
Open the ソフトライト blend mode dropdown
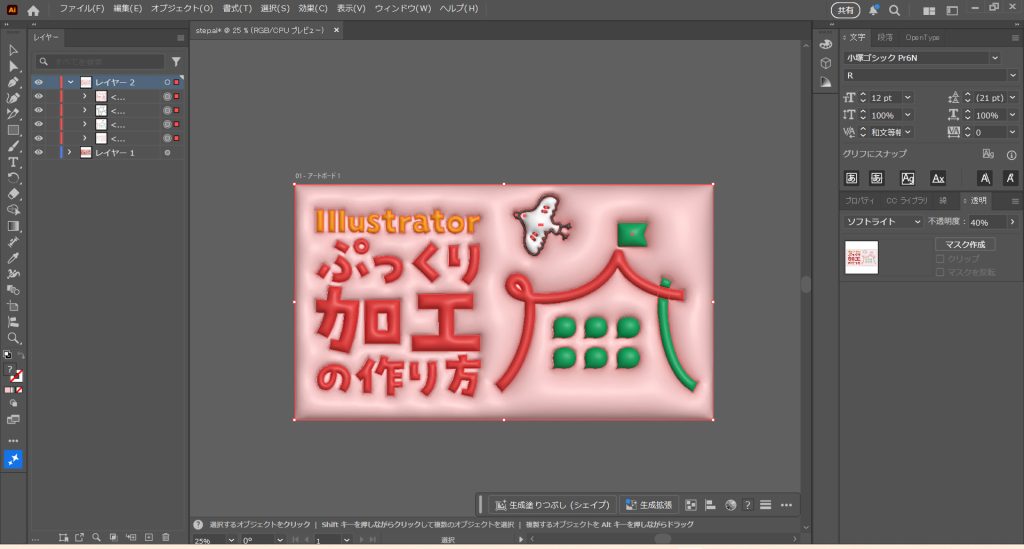click(x=883, y=222)
